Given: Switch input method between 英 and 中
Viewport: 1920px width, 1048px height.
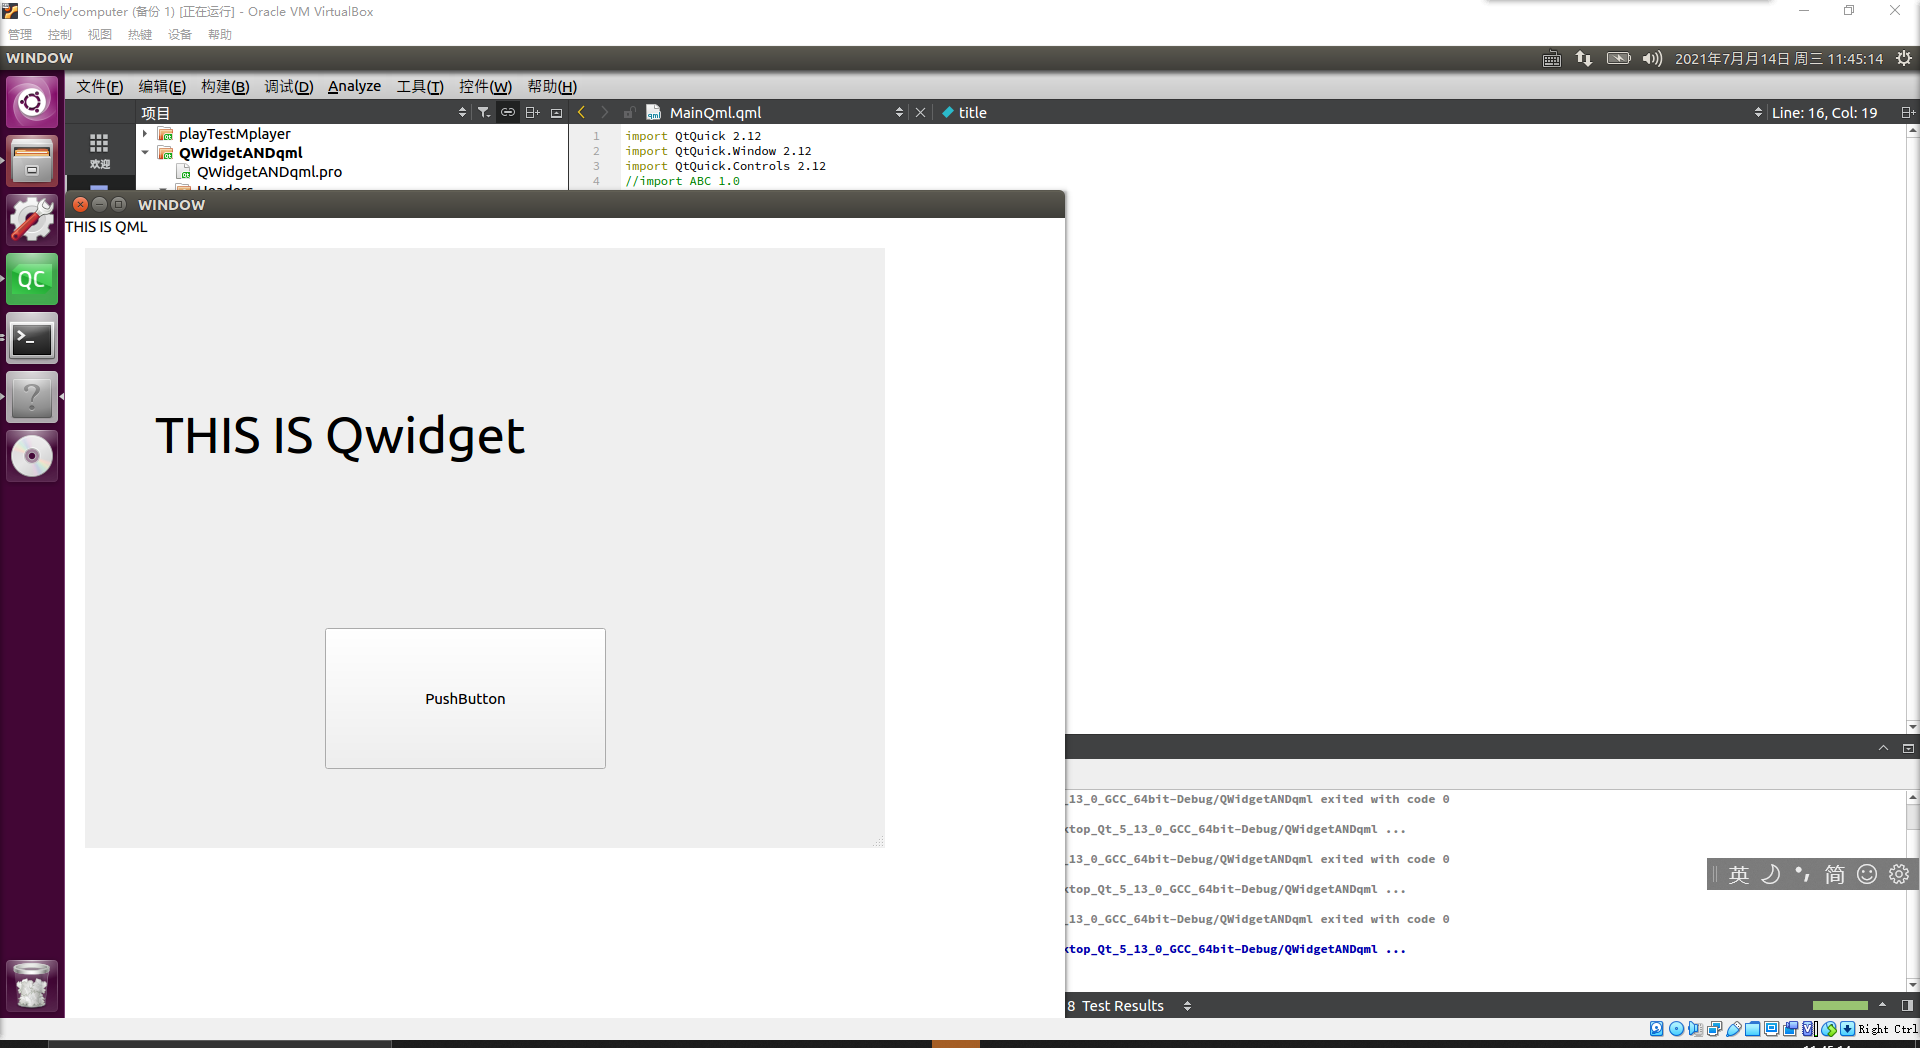Looking at the screenshot, I should point(1739,874).
